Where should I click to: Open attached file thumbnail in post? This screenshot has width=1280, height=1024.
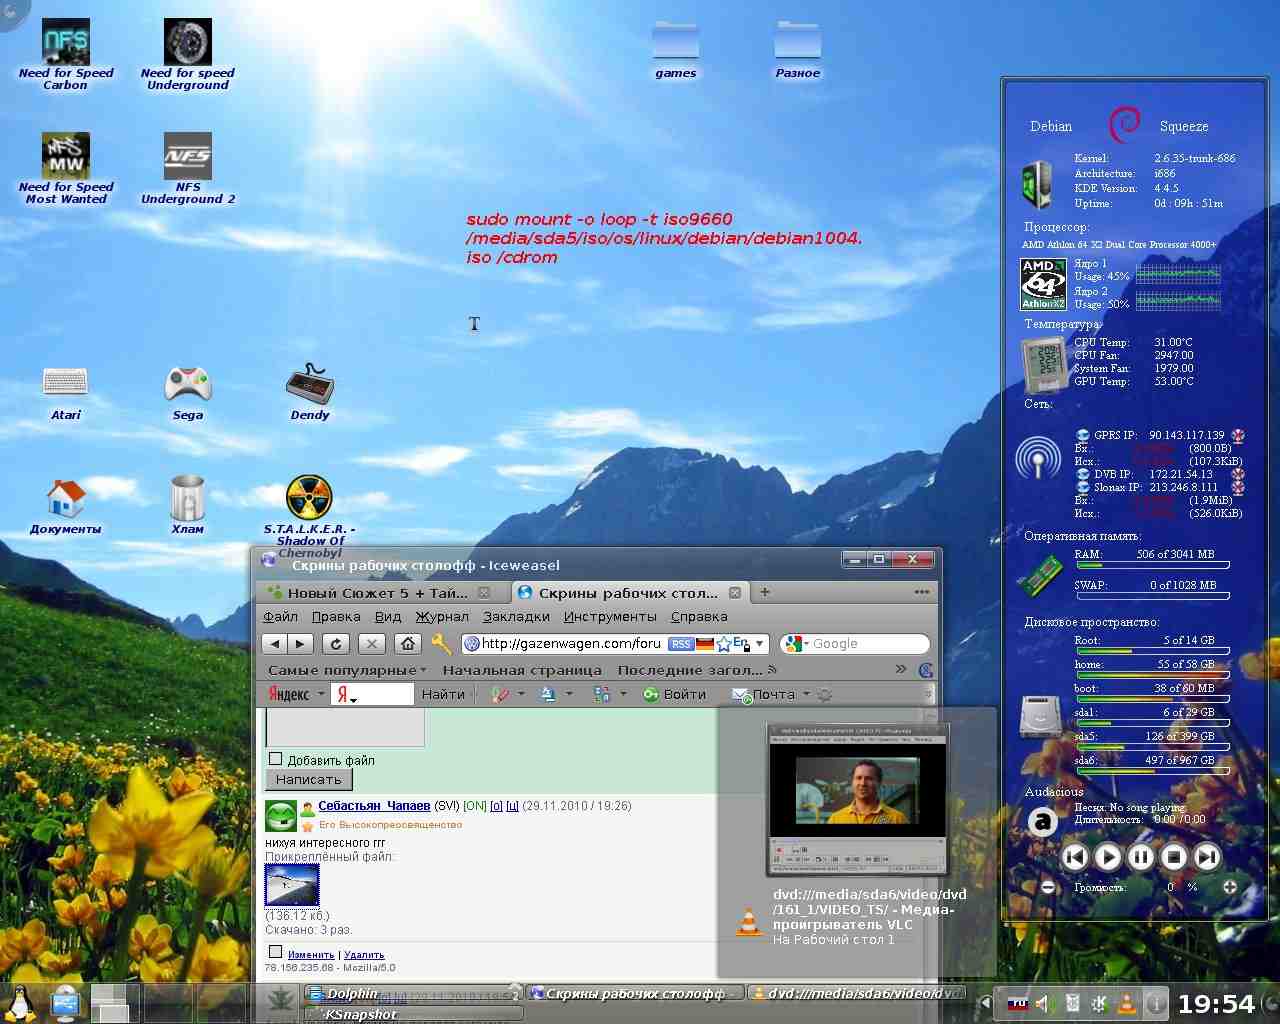coord(292,885)
